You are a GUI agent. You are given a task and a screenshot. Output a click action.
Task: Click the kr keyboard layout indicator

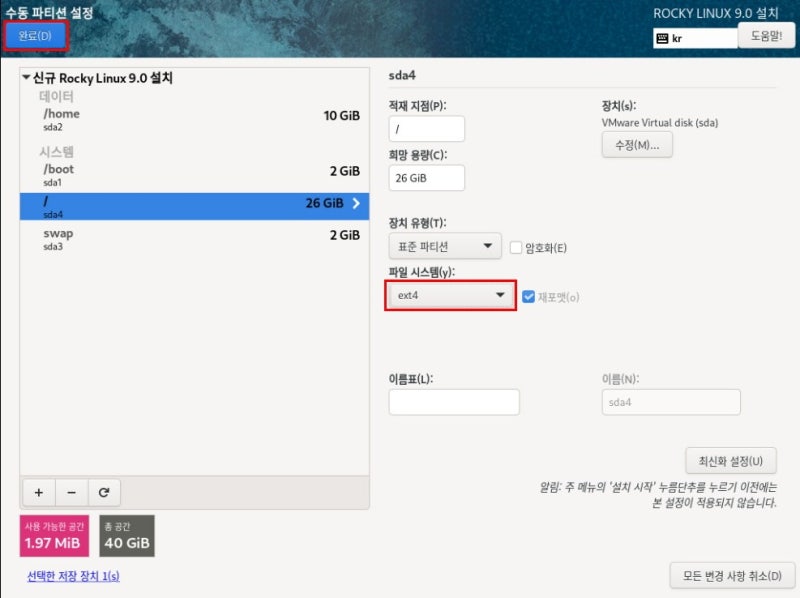click(x=695, y=38)
